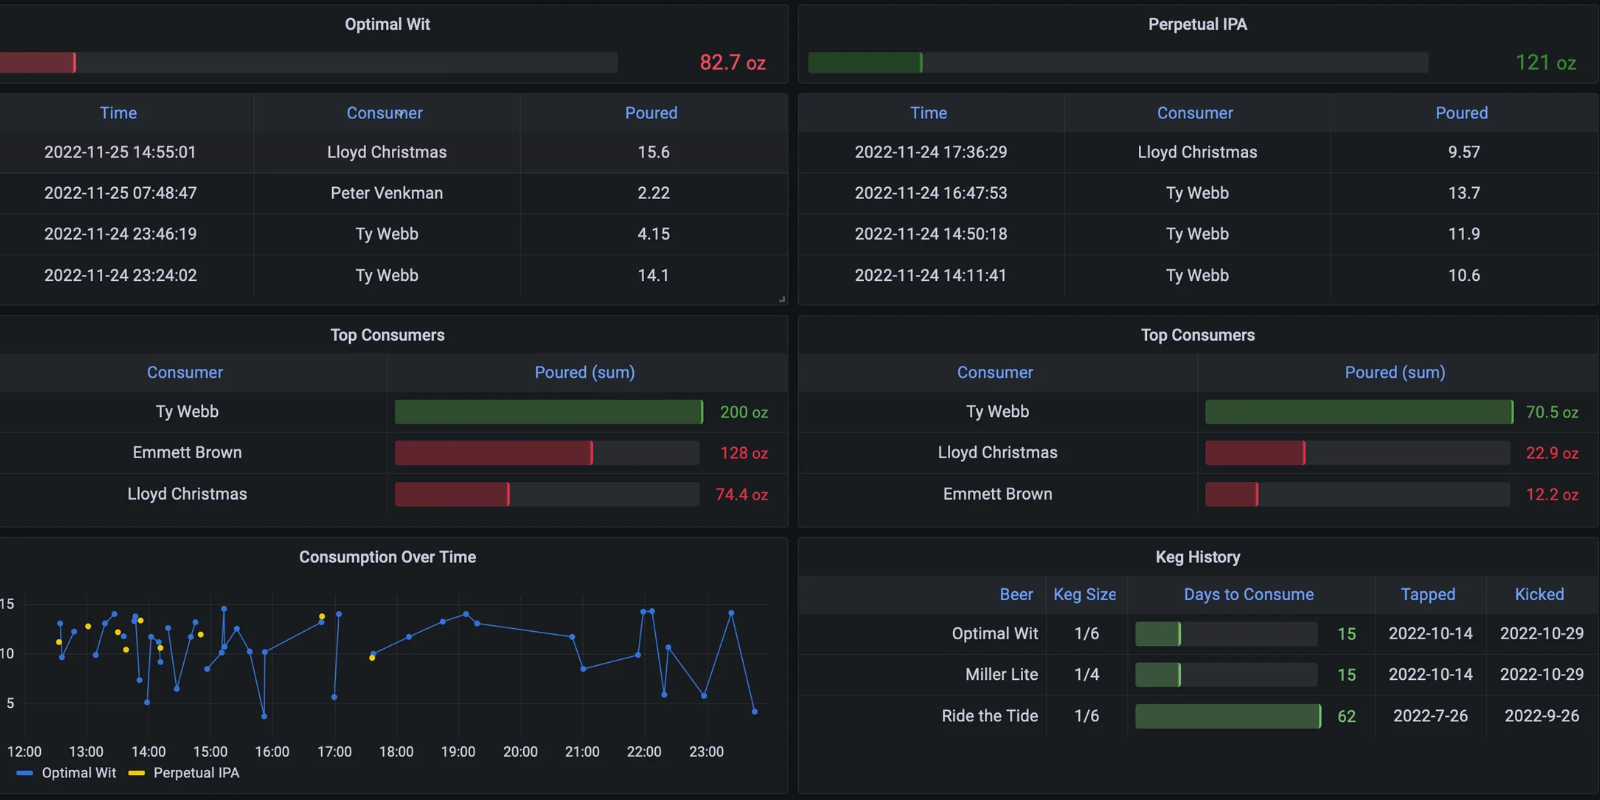This screenshot has width=1600, height=800.
Task: Click the Miller Lite 1/4 keg size cell
Action: click(x=1086, y=675)
